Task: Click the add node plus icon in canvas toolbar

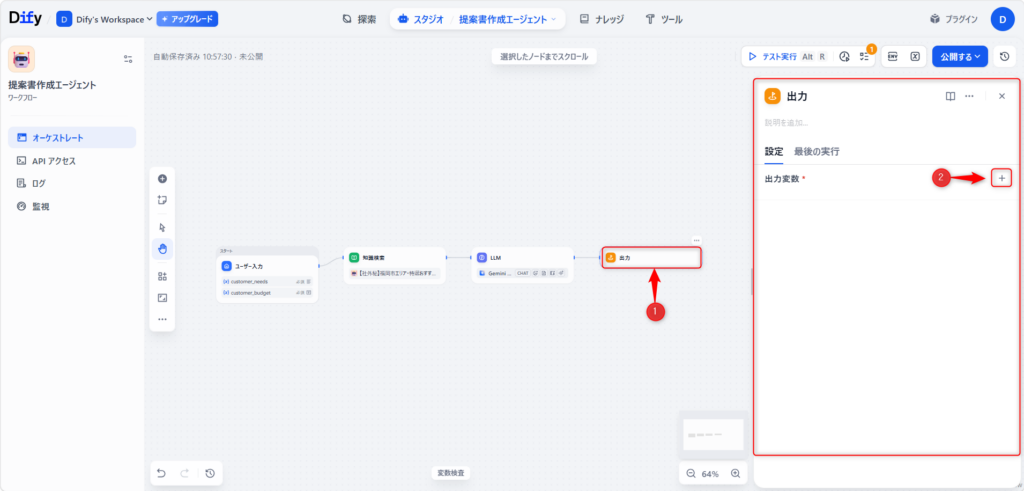Action: [162, 178]
